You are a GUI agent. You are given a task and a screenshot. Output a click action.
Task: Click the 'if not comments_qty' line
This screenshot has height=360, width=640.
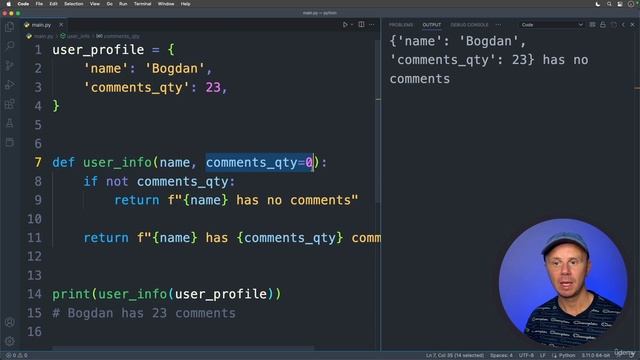click(x=159, y=181)
